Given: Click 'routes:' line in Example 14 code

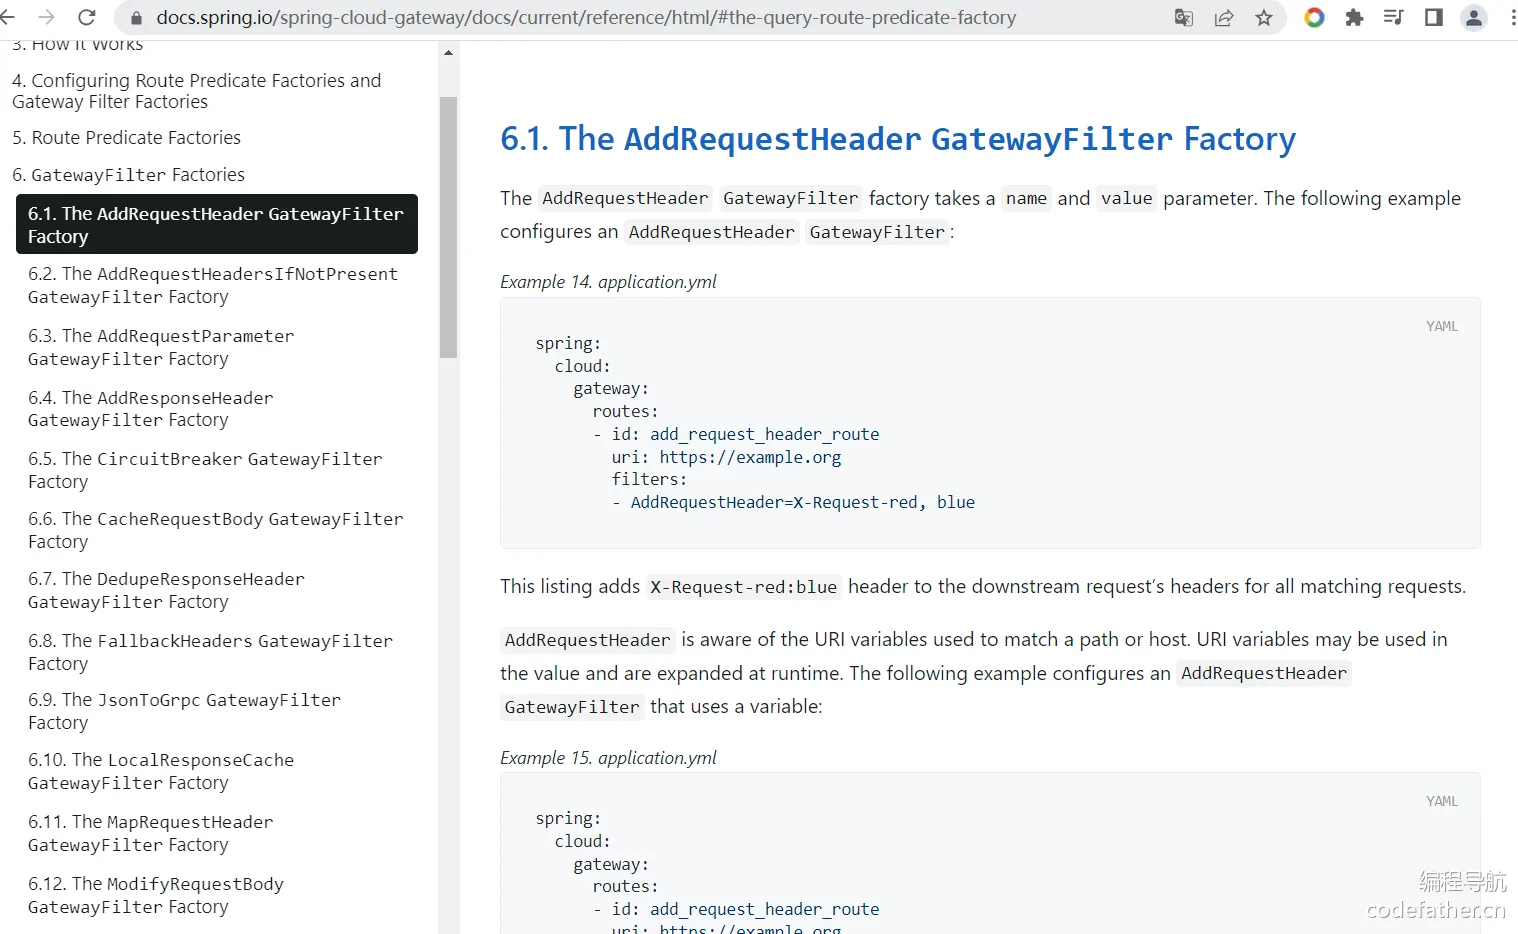Looking at the screenshot, I should tap(625, 411).
